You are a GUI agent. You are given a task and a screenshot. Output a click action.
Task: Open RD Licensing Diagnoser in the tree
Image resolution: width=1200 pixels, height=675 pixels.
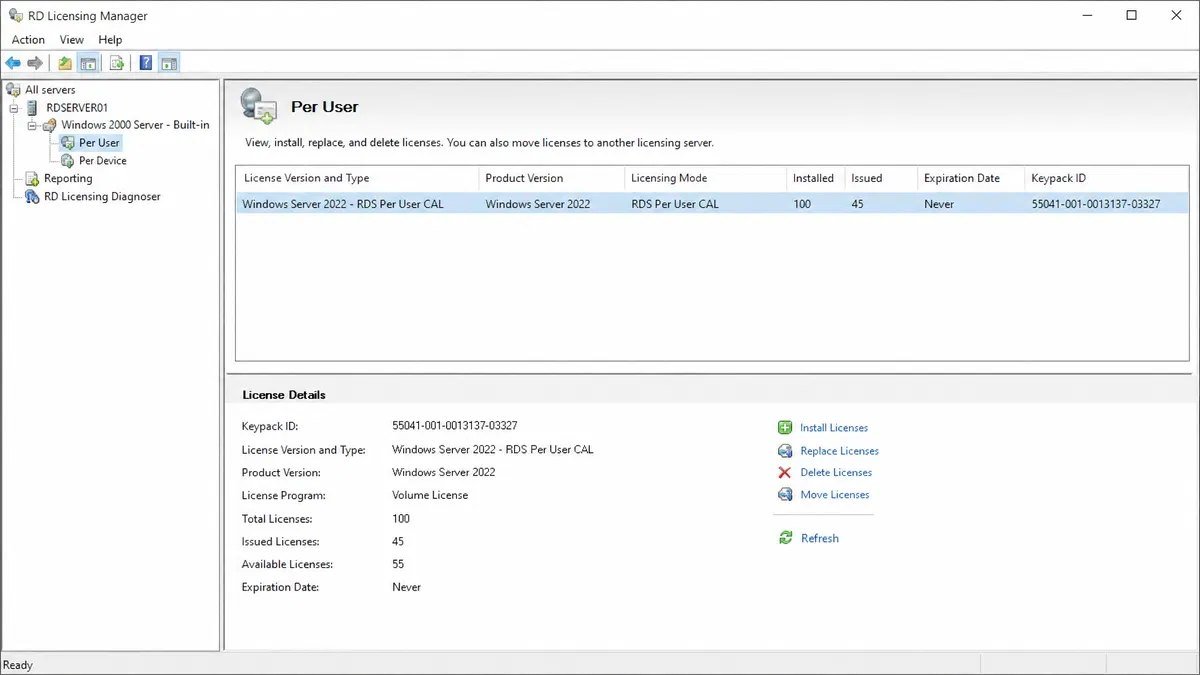pyautogui.click(x=102, y=197)
